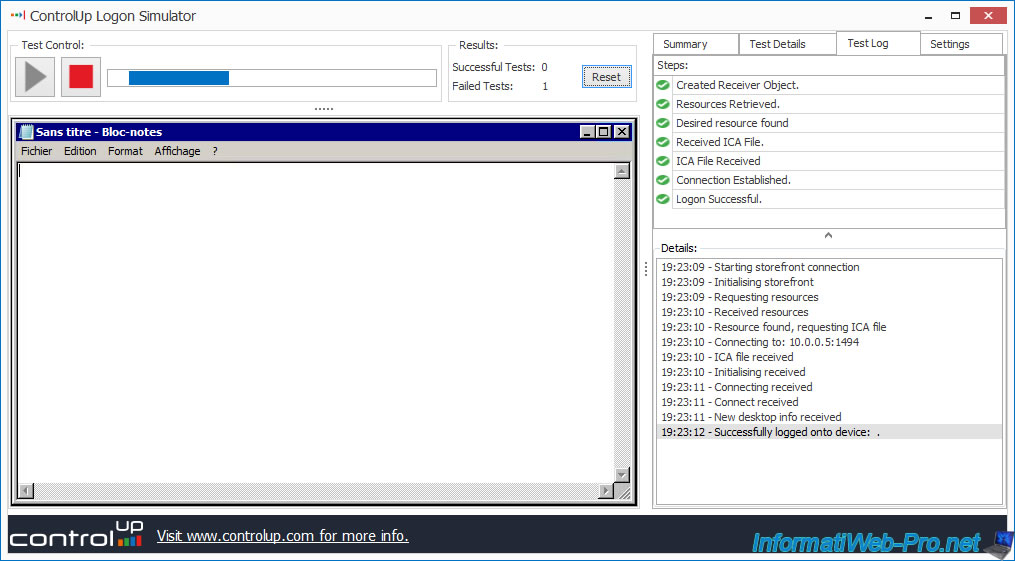Click the Bloc-notes vertical scroll down arrow
1015x561 pixels.
coord(621,475)
